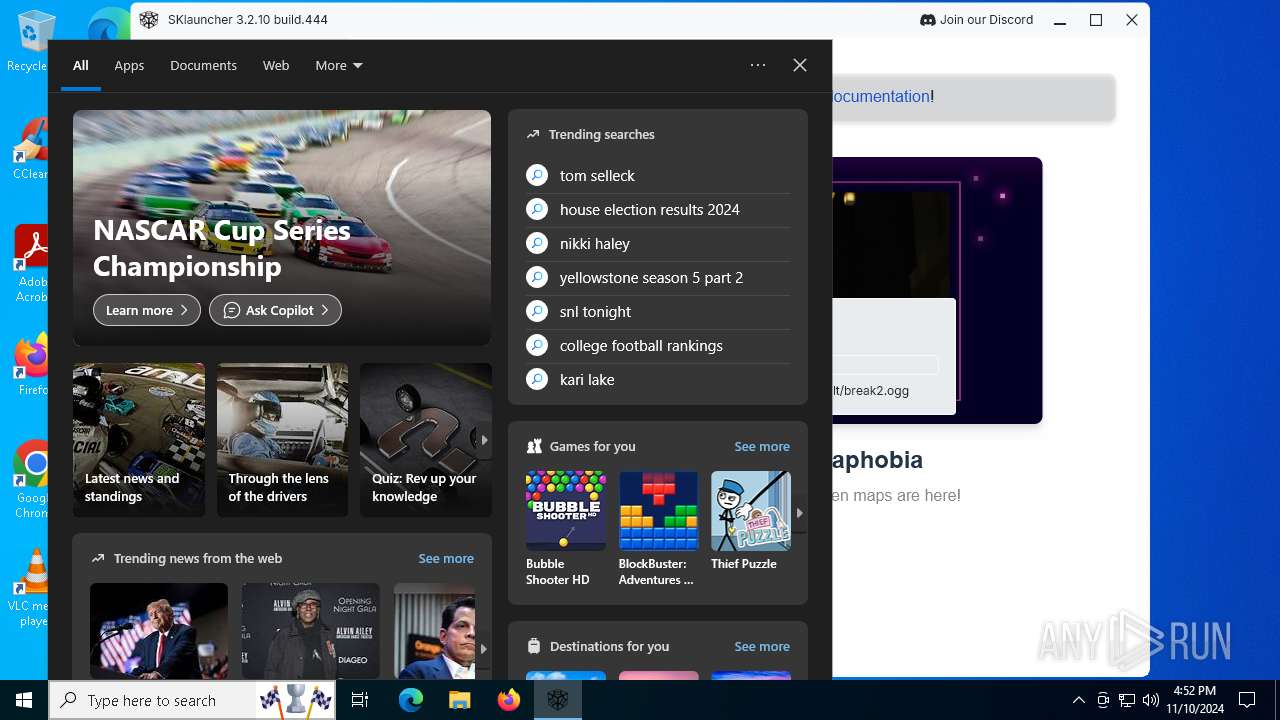The image size is (1280, 720).
Task: Click the NASCAR Cup Series Championship headline
Action: pyautogui.click(x=222, y=248)
